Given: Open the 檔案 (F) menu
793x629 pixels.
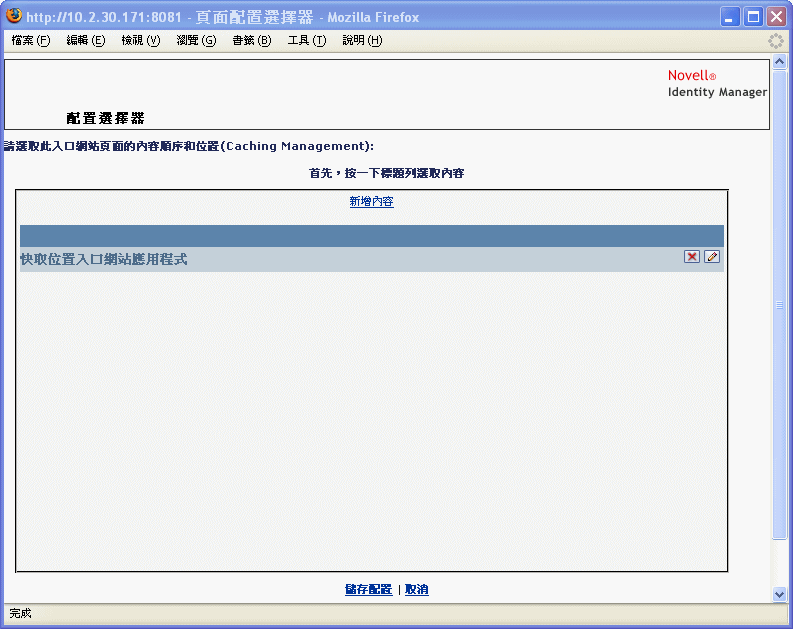Looking at the screenshot, I should pos(31,40).
